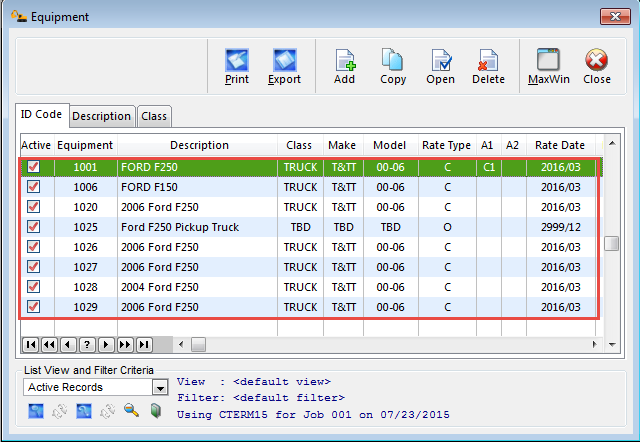This screenshot has width=640, height=442.
Task: Jump to the last record in the list
Action: click(x=144, y=345)
